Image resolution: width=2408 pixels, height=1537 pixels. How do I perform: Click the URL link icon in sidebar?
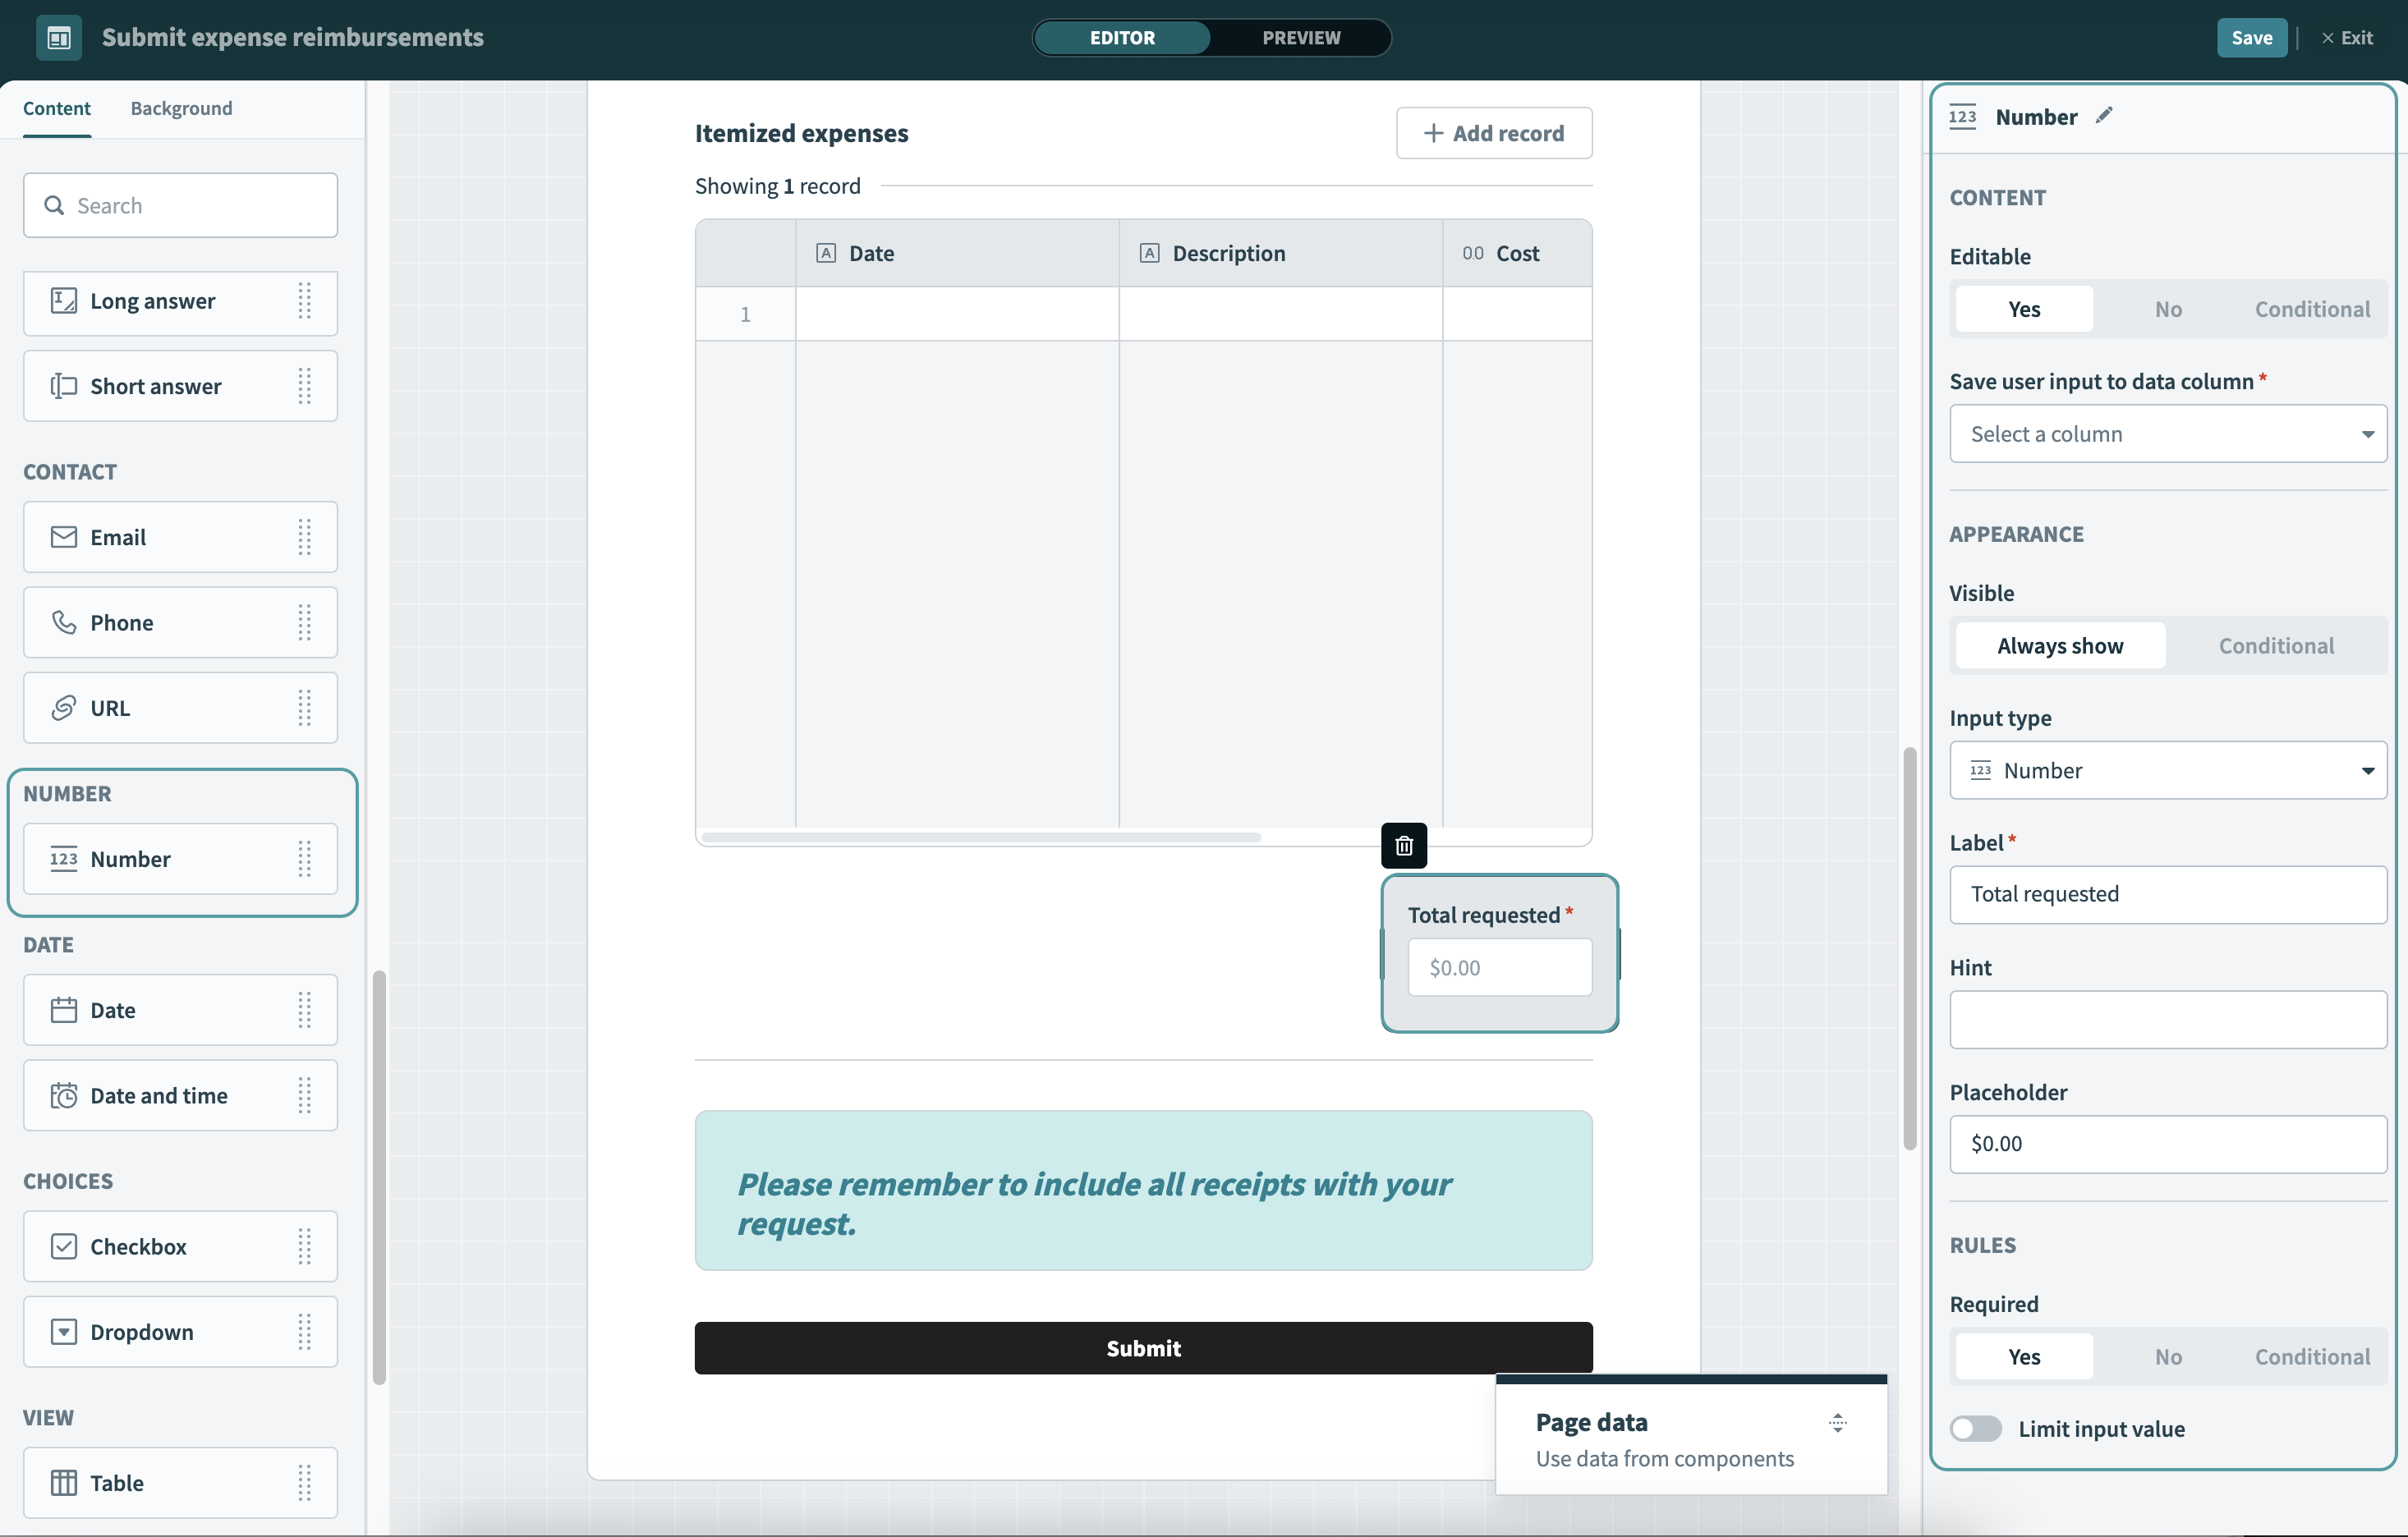tap(64, 708)
